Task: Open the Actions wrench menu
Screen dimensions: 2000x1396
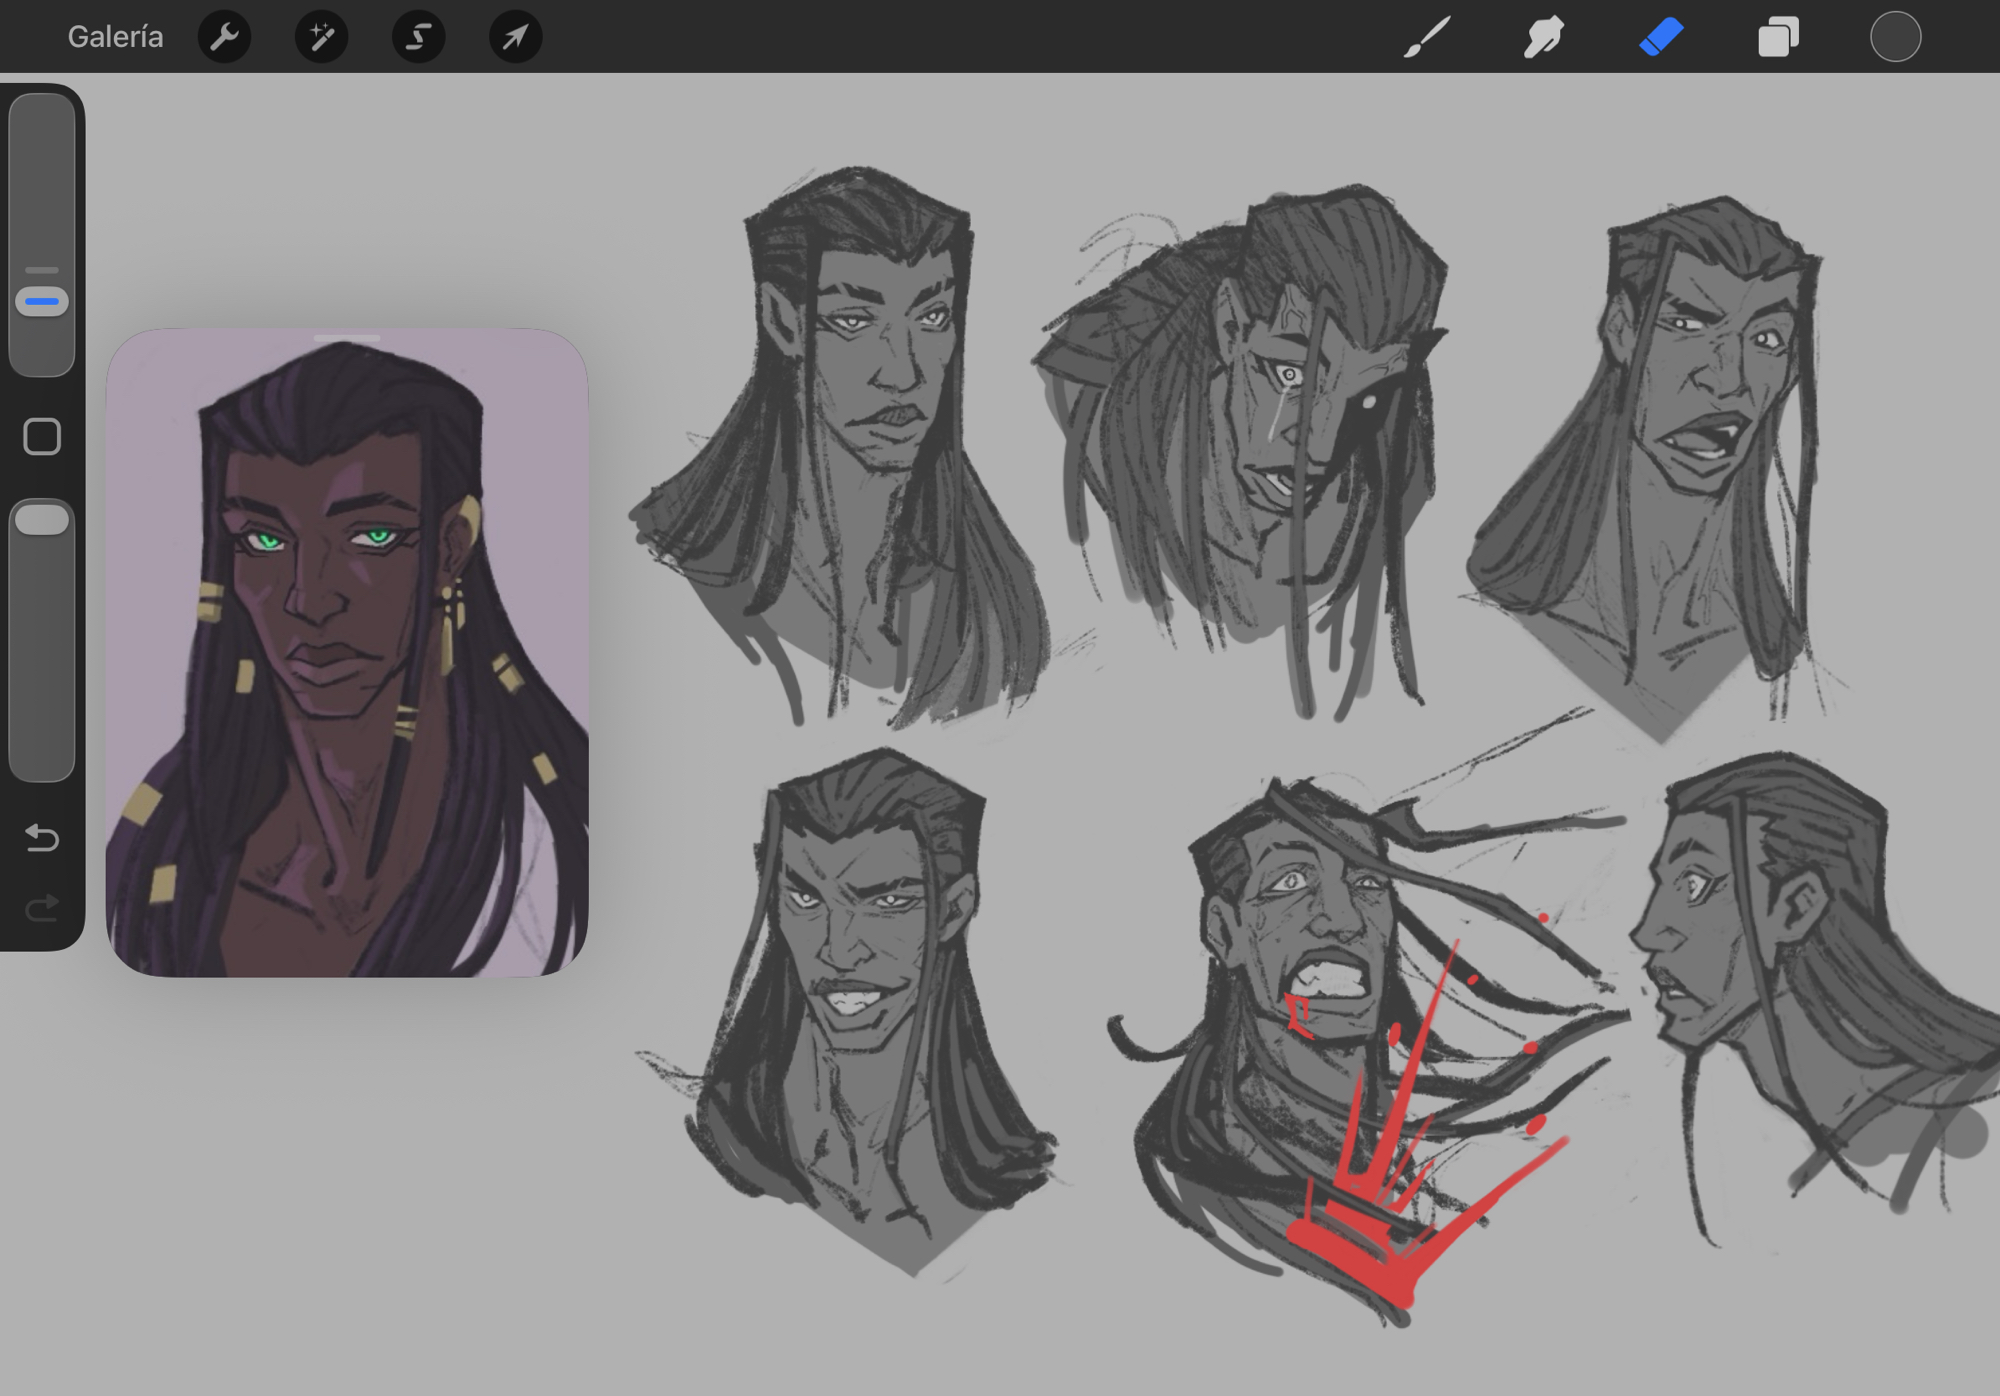Action: [224, 37]
